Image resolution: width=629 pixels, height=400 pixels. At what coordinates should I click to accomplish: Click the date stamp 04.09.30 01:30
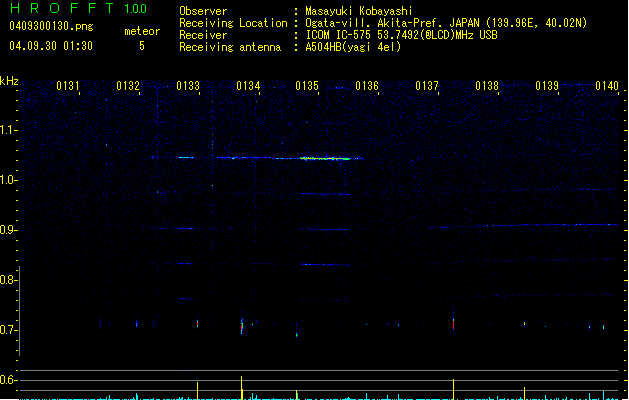click(51, 46)
